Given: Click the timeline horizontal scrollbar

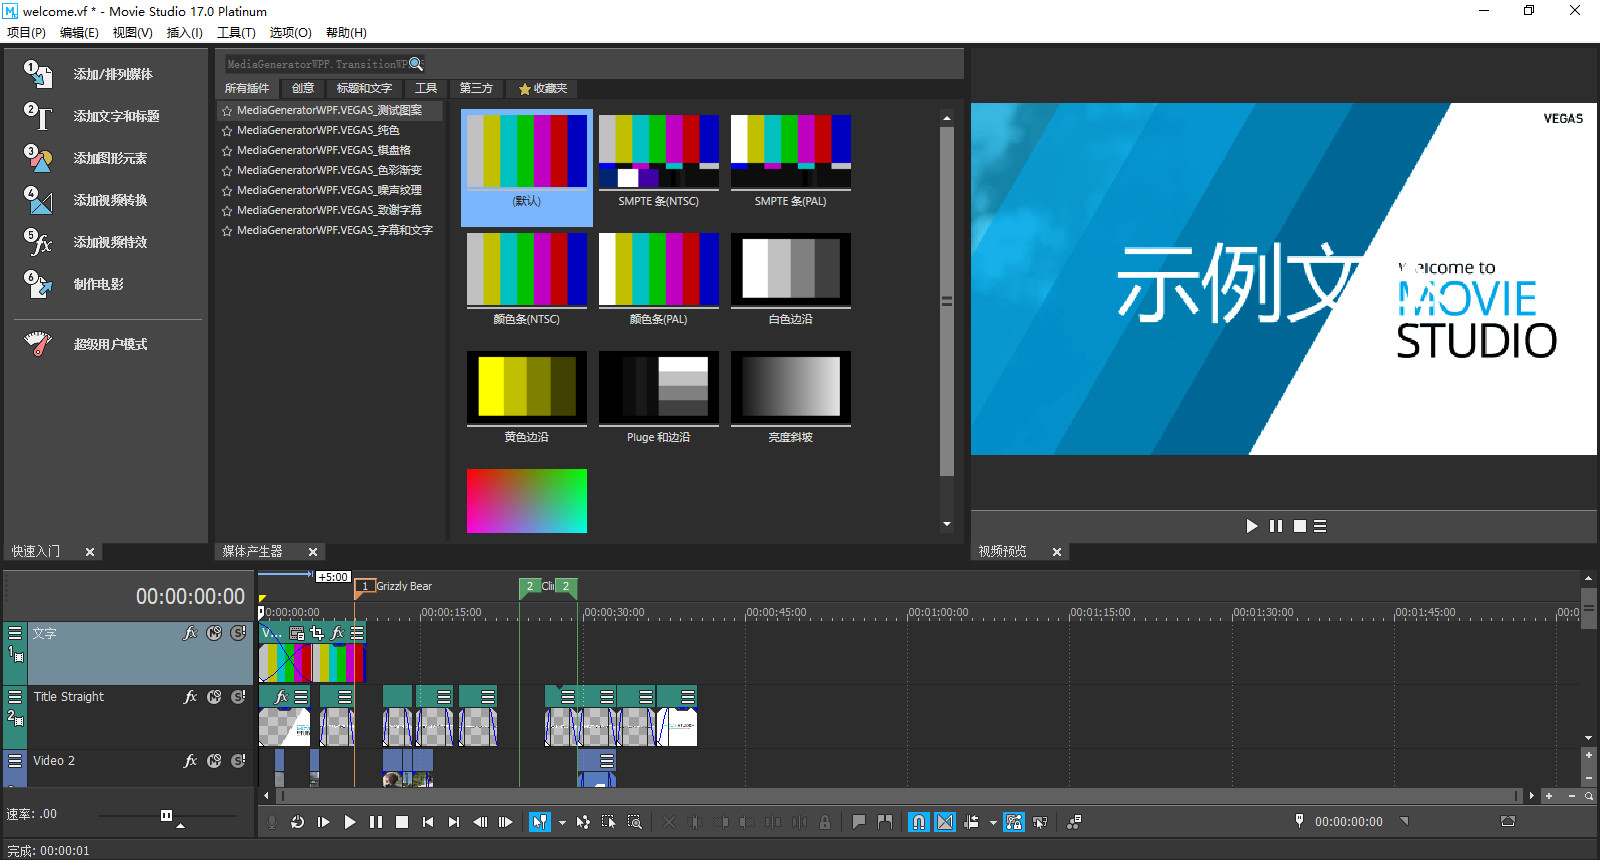Looking at the screenshot, I should click(899, 796).
